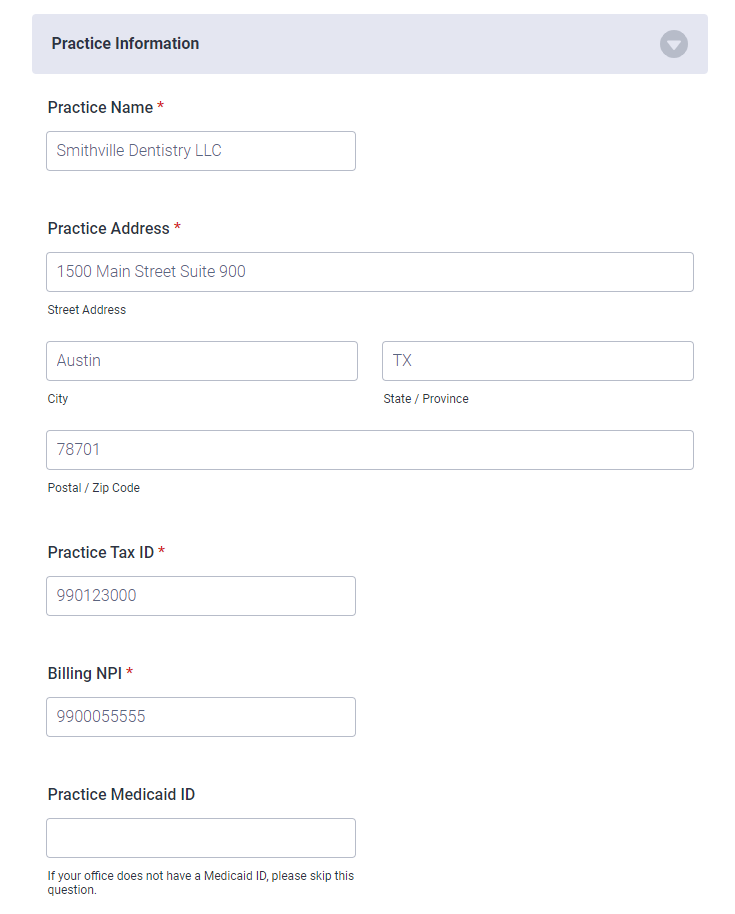Click the City sublabel text

[58, 399]
